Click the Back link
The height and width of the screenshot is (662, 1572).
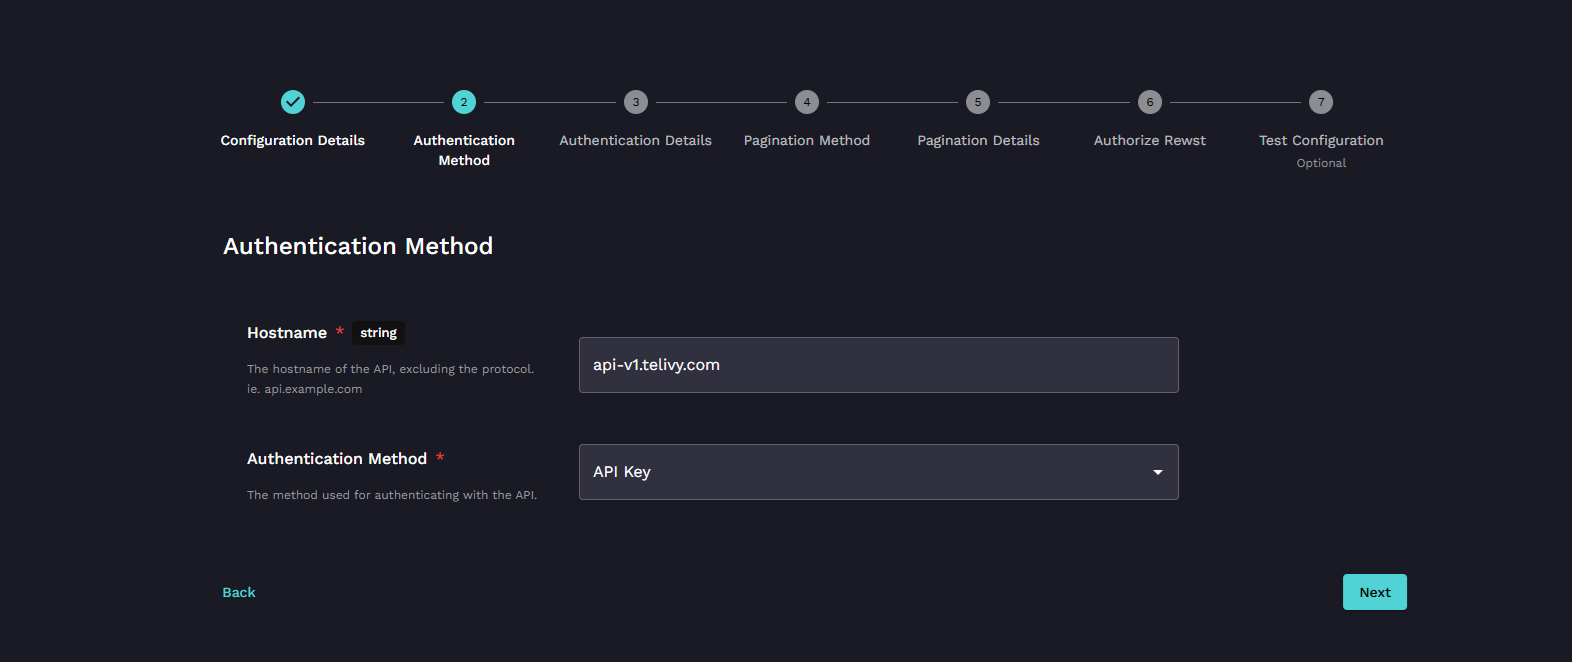point(239,592)
